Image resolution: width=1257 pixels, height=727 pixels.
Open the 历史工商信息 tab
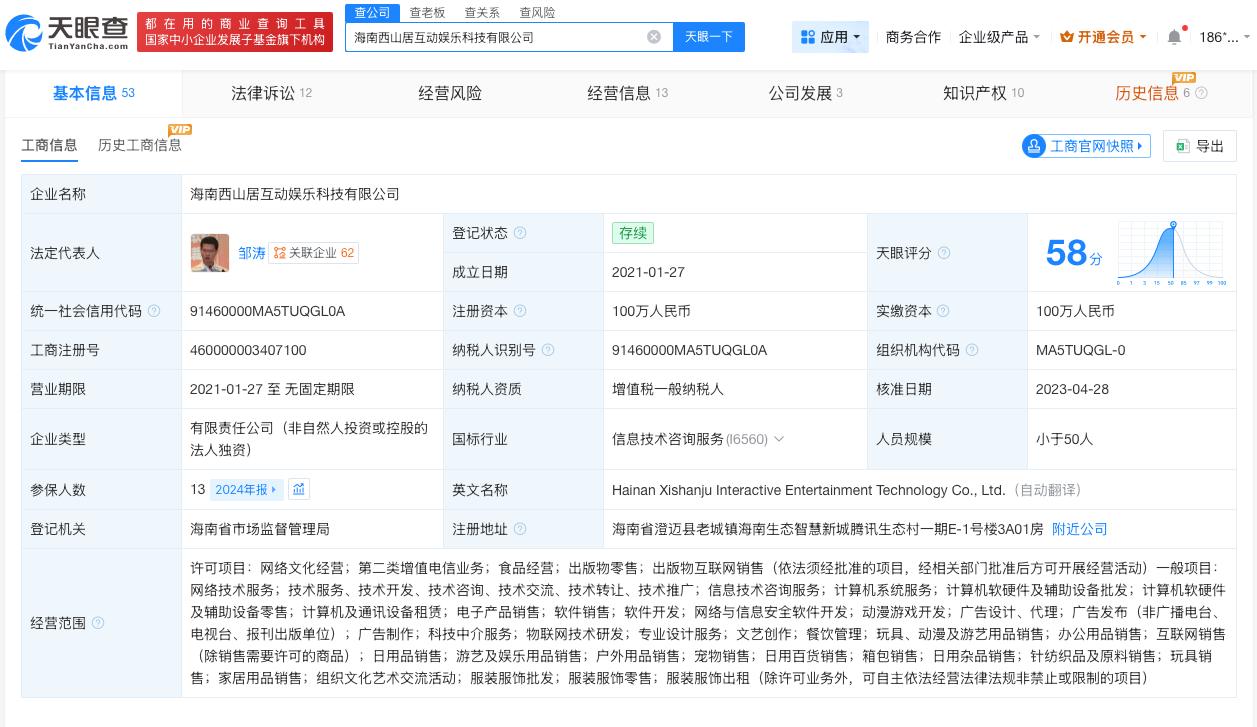click(x=139, y=145)
